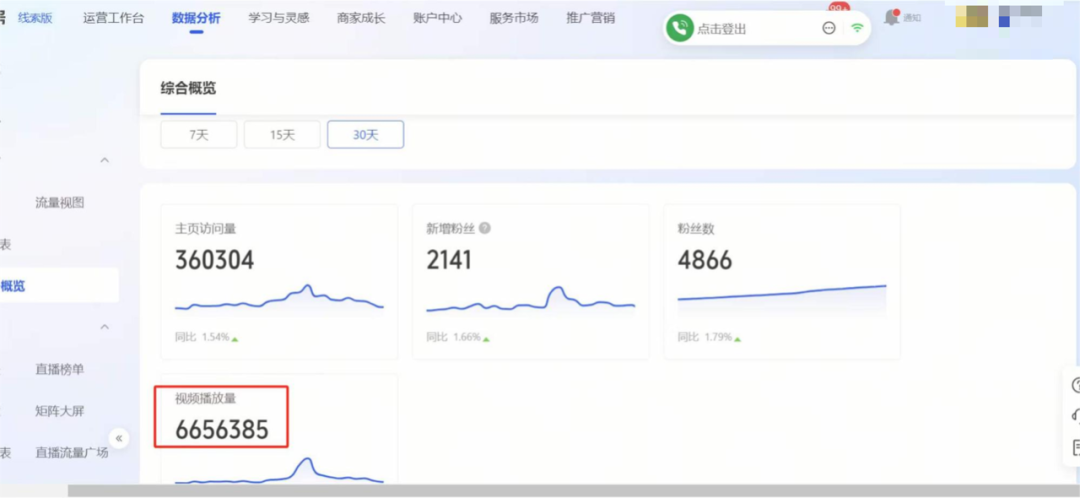The image size is (1080, 498).
Task: Select the 30天 time range
Action: [x=365, y=135]
